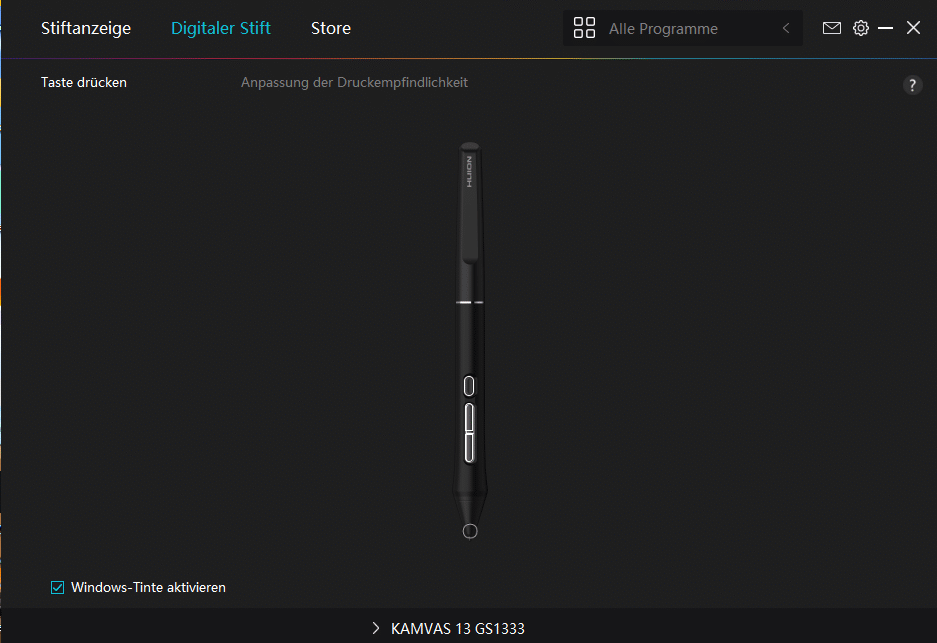Open the Store tab
The image size is (937, 643).
tap(330, 28)
